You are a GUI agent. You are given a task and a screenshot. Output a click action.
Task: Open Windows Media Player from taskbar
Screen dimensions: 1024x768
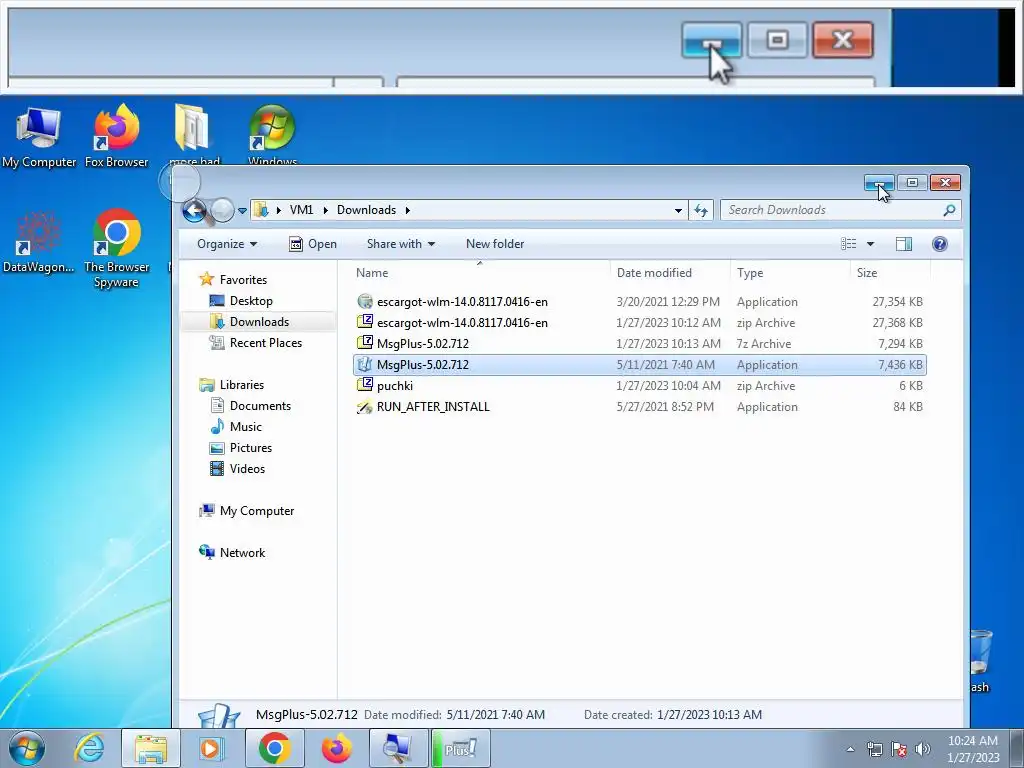pyautogui.click(x=212, y=748)
